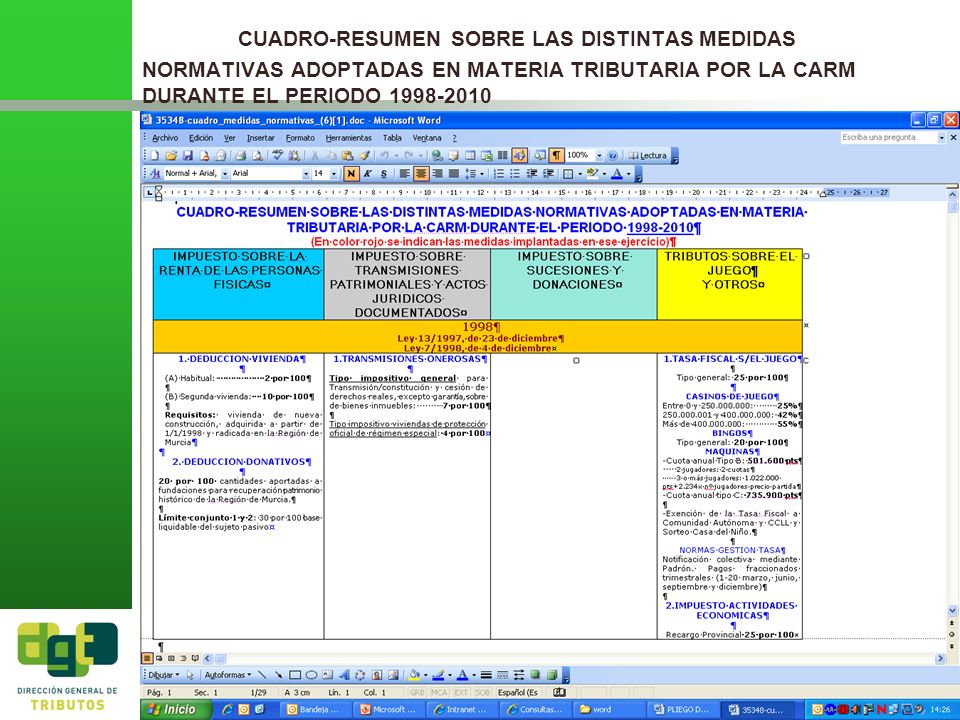Click the Open folder icon
This screenshot has width=960, height=720.
coord(171,156)
